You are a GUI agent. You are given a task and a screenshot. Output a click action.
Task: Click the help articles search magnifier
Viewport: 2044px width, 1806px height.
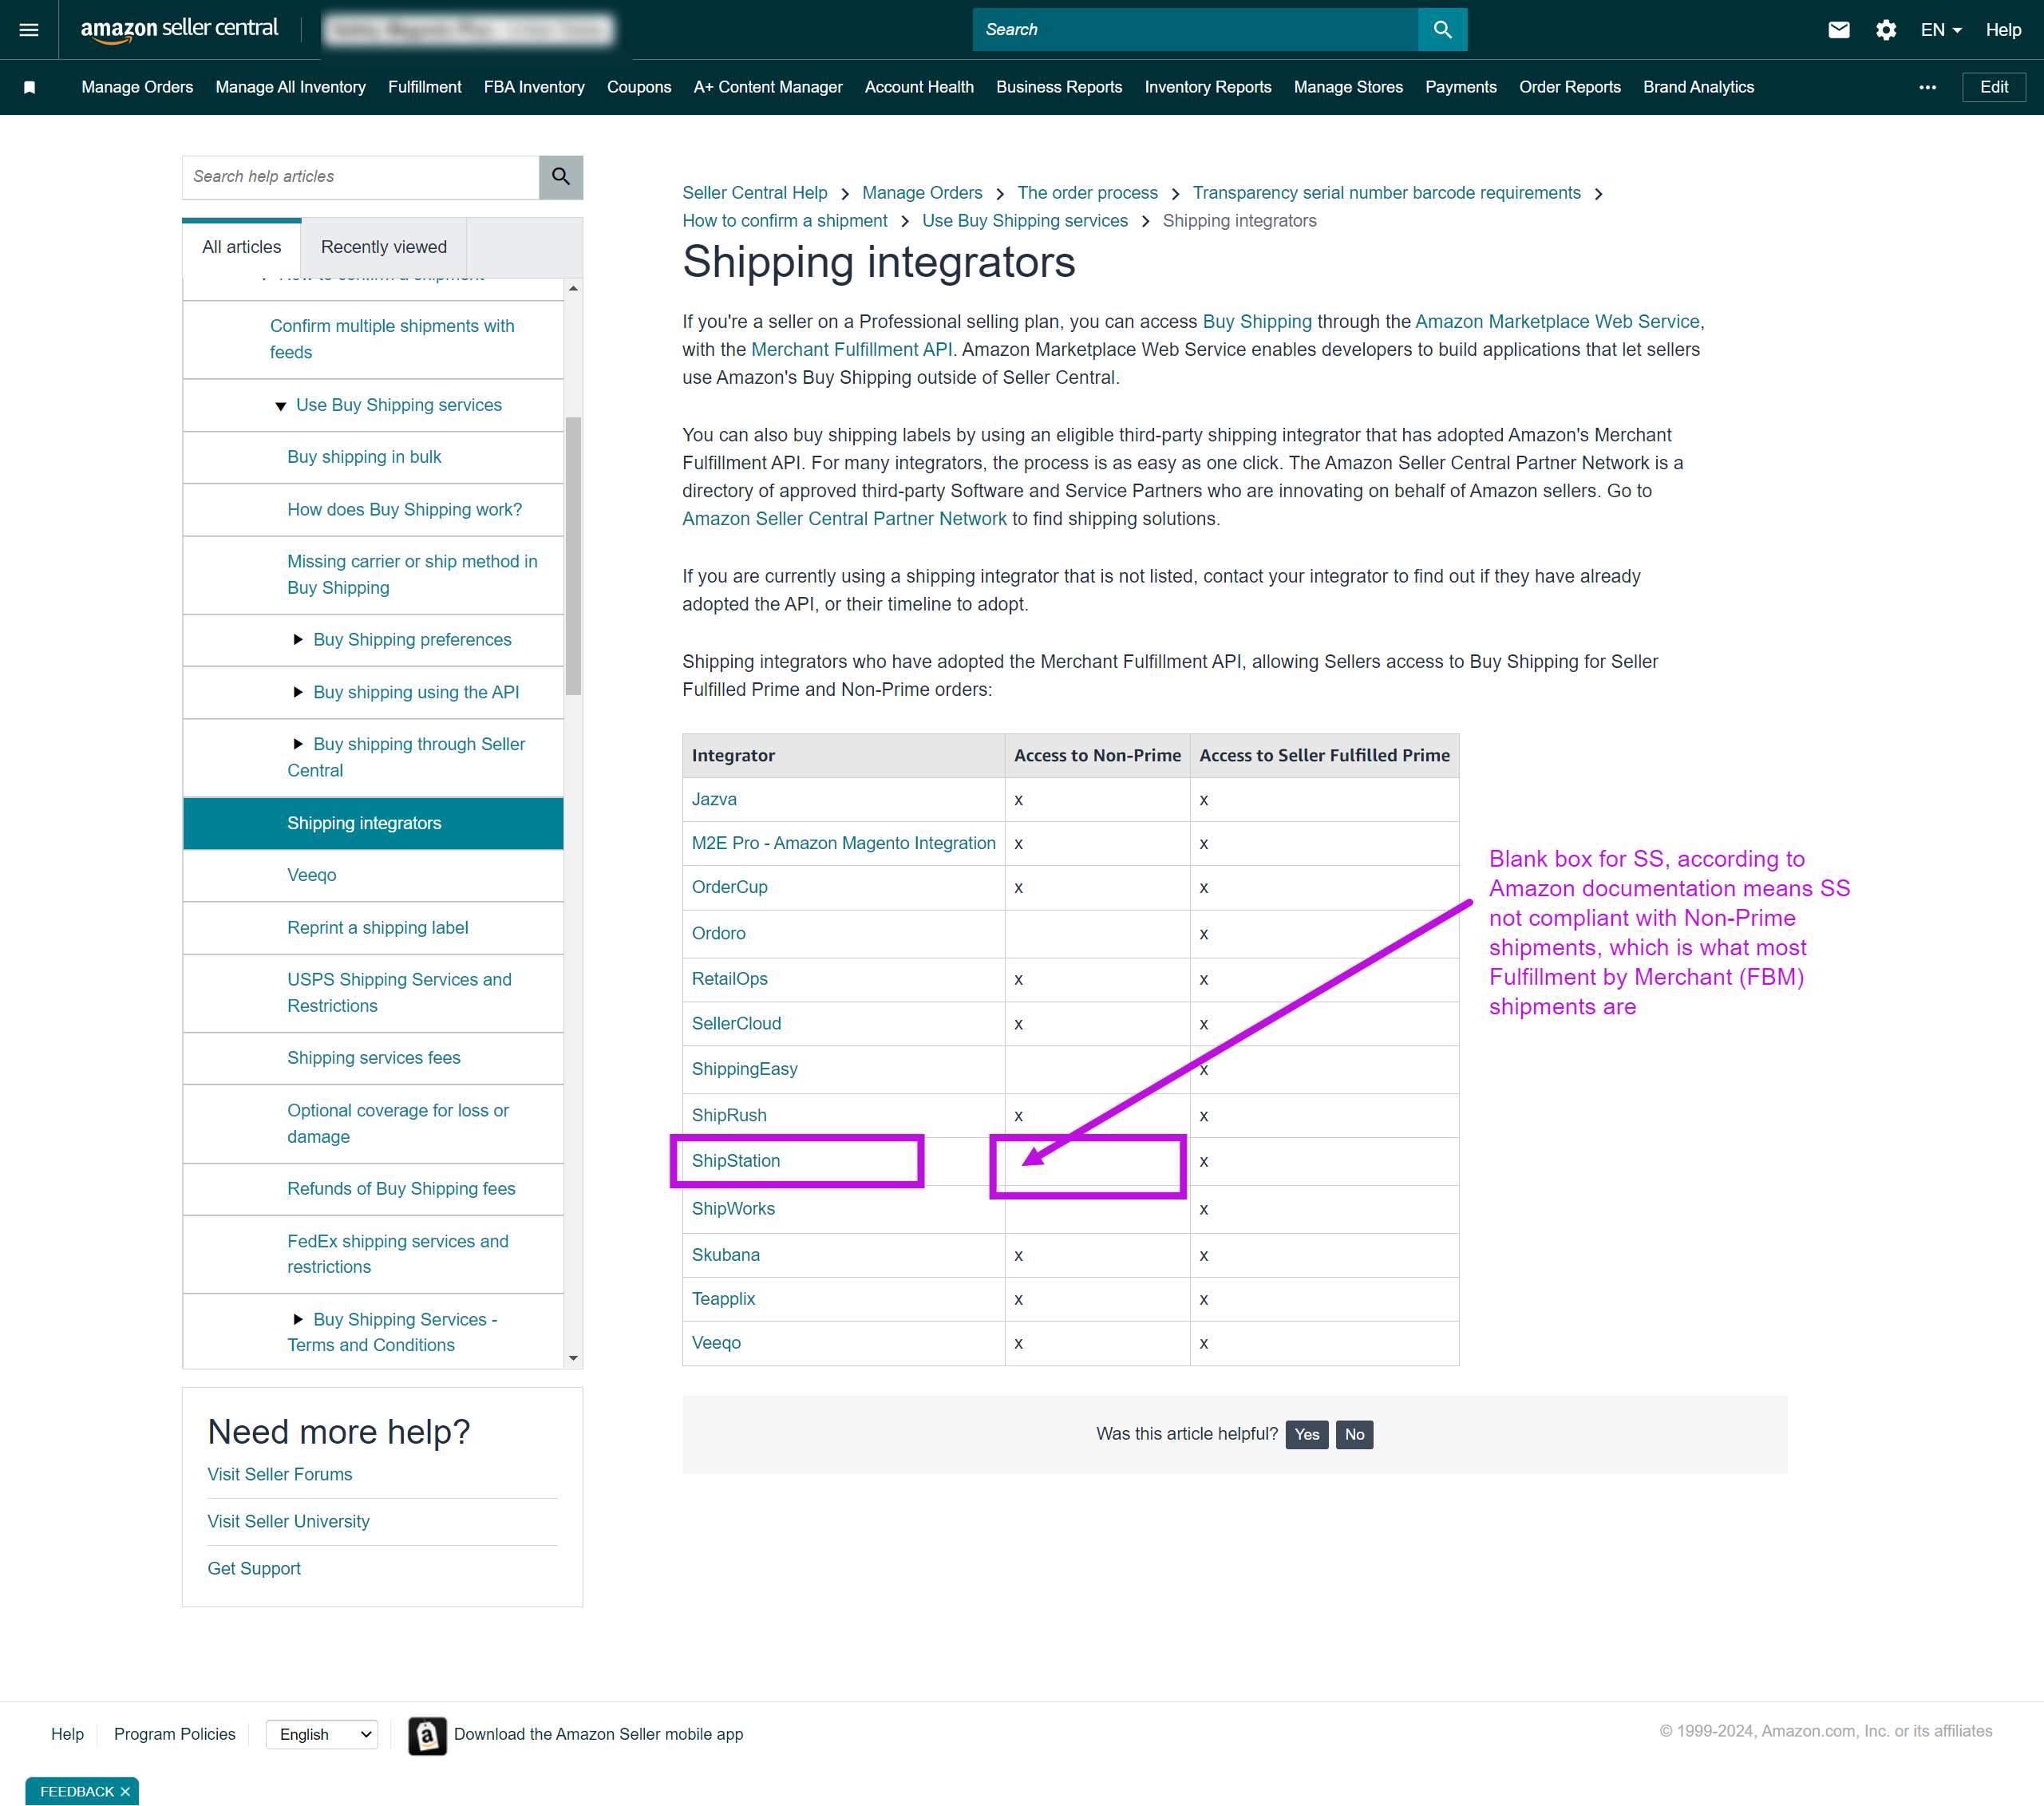[561, 177]
